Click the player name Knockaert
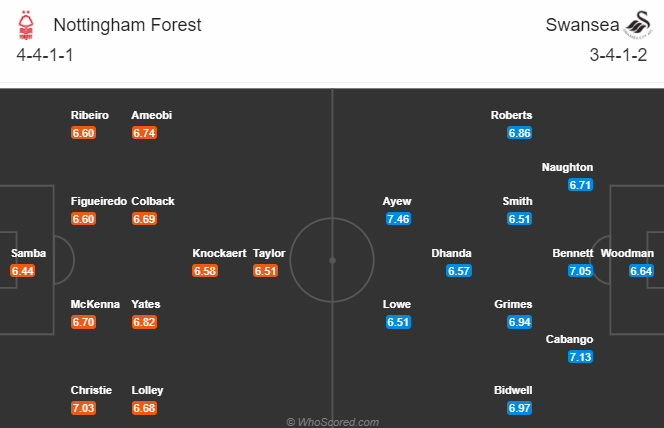664x428 pixels. click(x=219, y=253)
